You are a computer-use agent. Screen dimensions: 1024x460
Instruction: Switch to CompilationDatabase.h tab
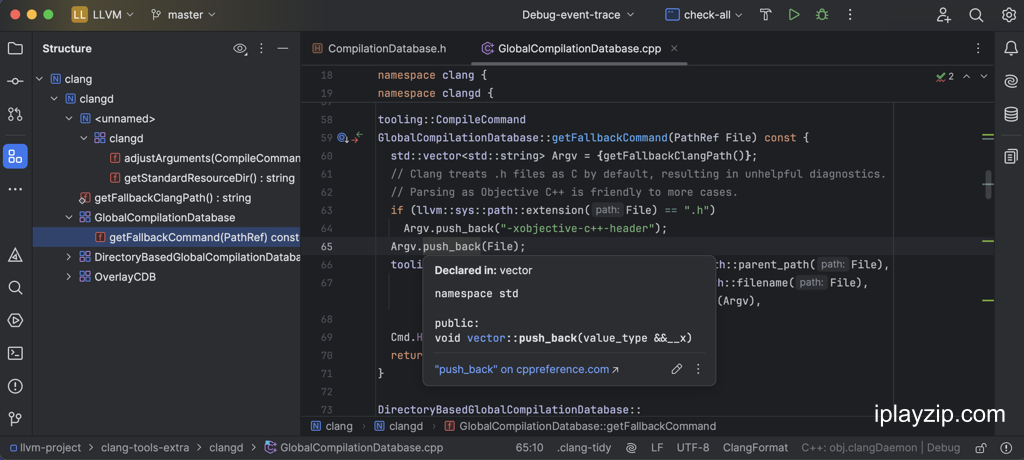pyautogui.click(x=379, y=48)
